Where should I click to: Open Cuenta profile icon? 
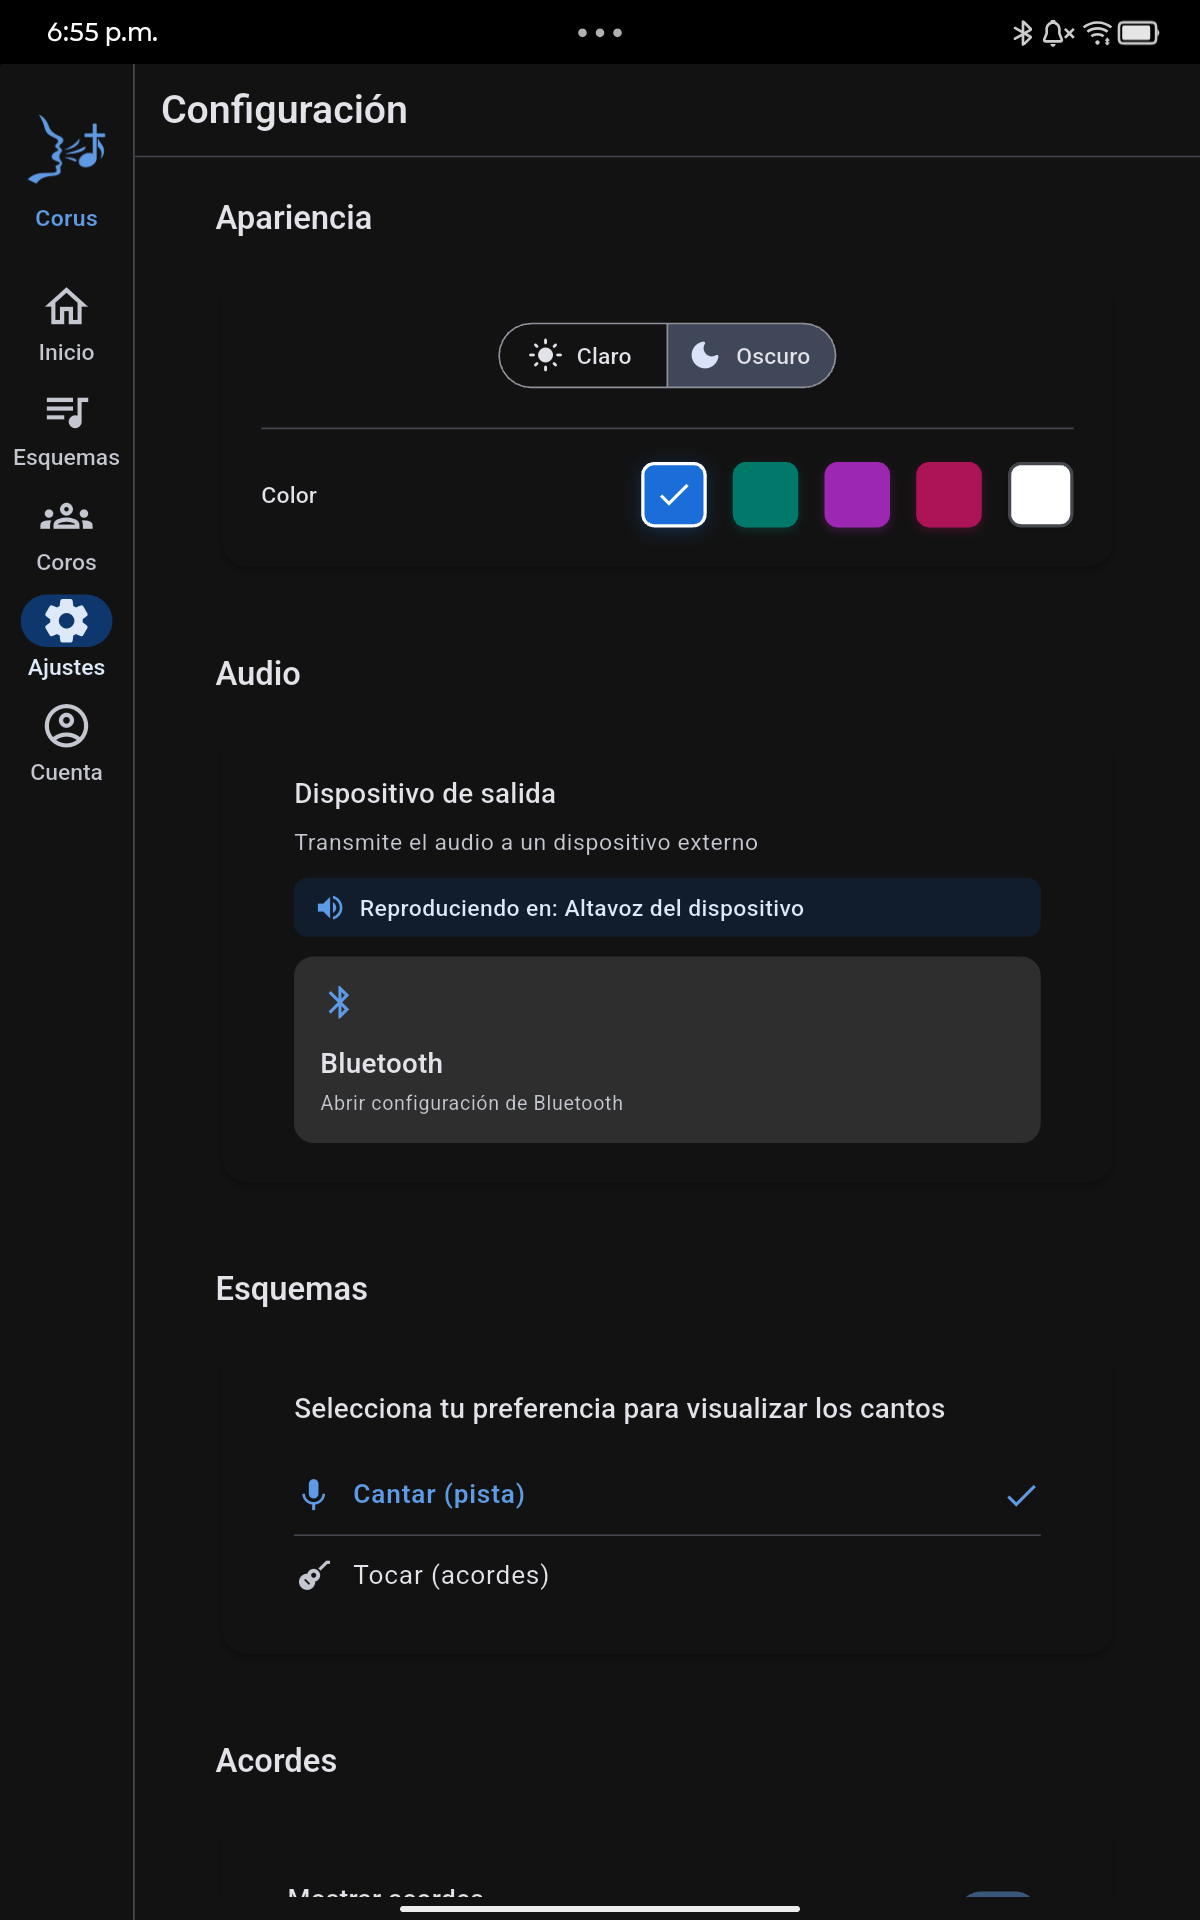pos(66,726)
